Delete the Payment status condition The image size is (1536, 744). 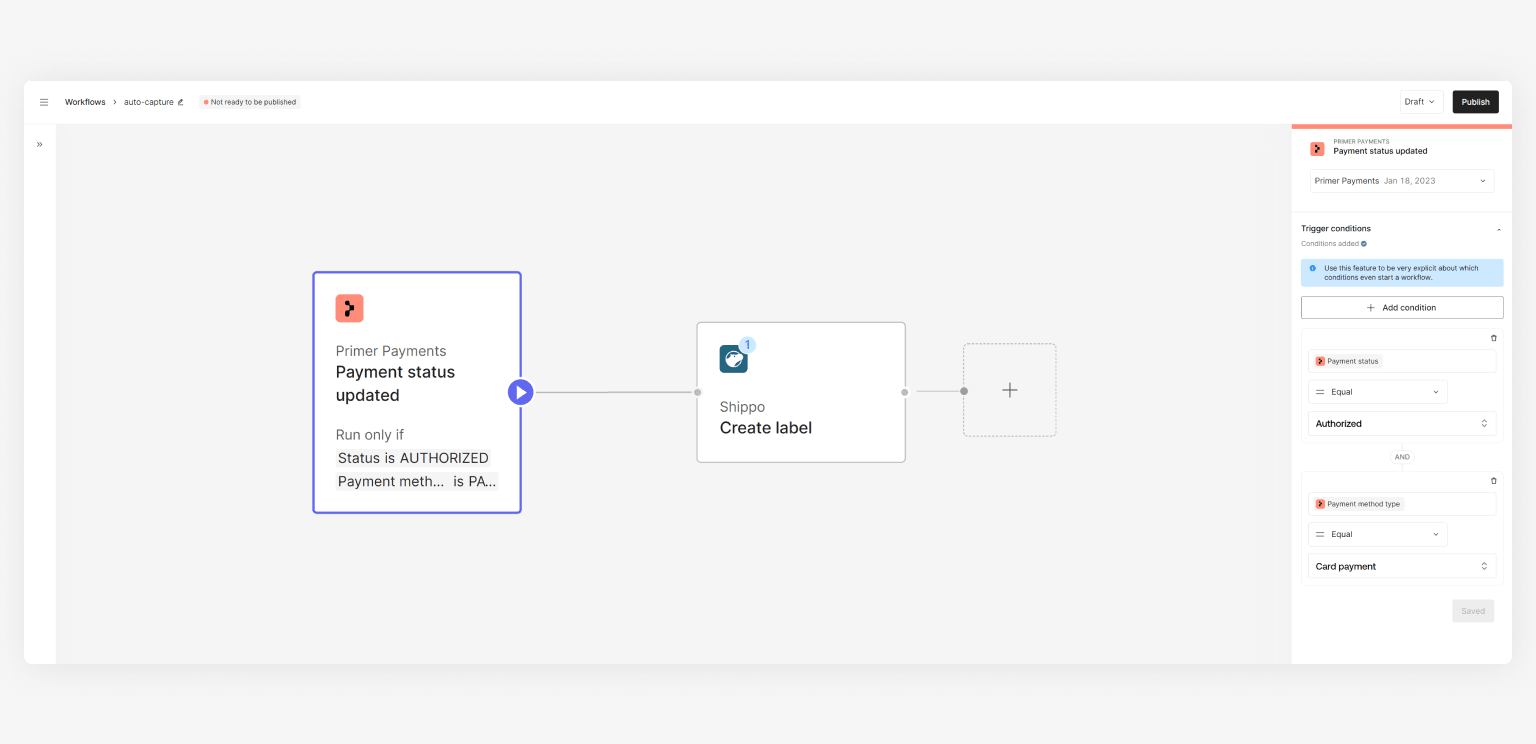pos(1494,338)
